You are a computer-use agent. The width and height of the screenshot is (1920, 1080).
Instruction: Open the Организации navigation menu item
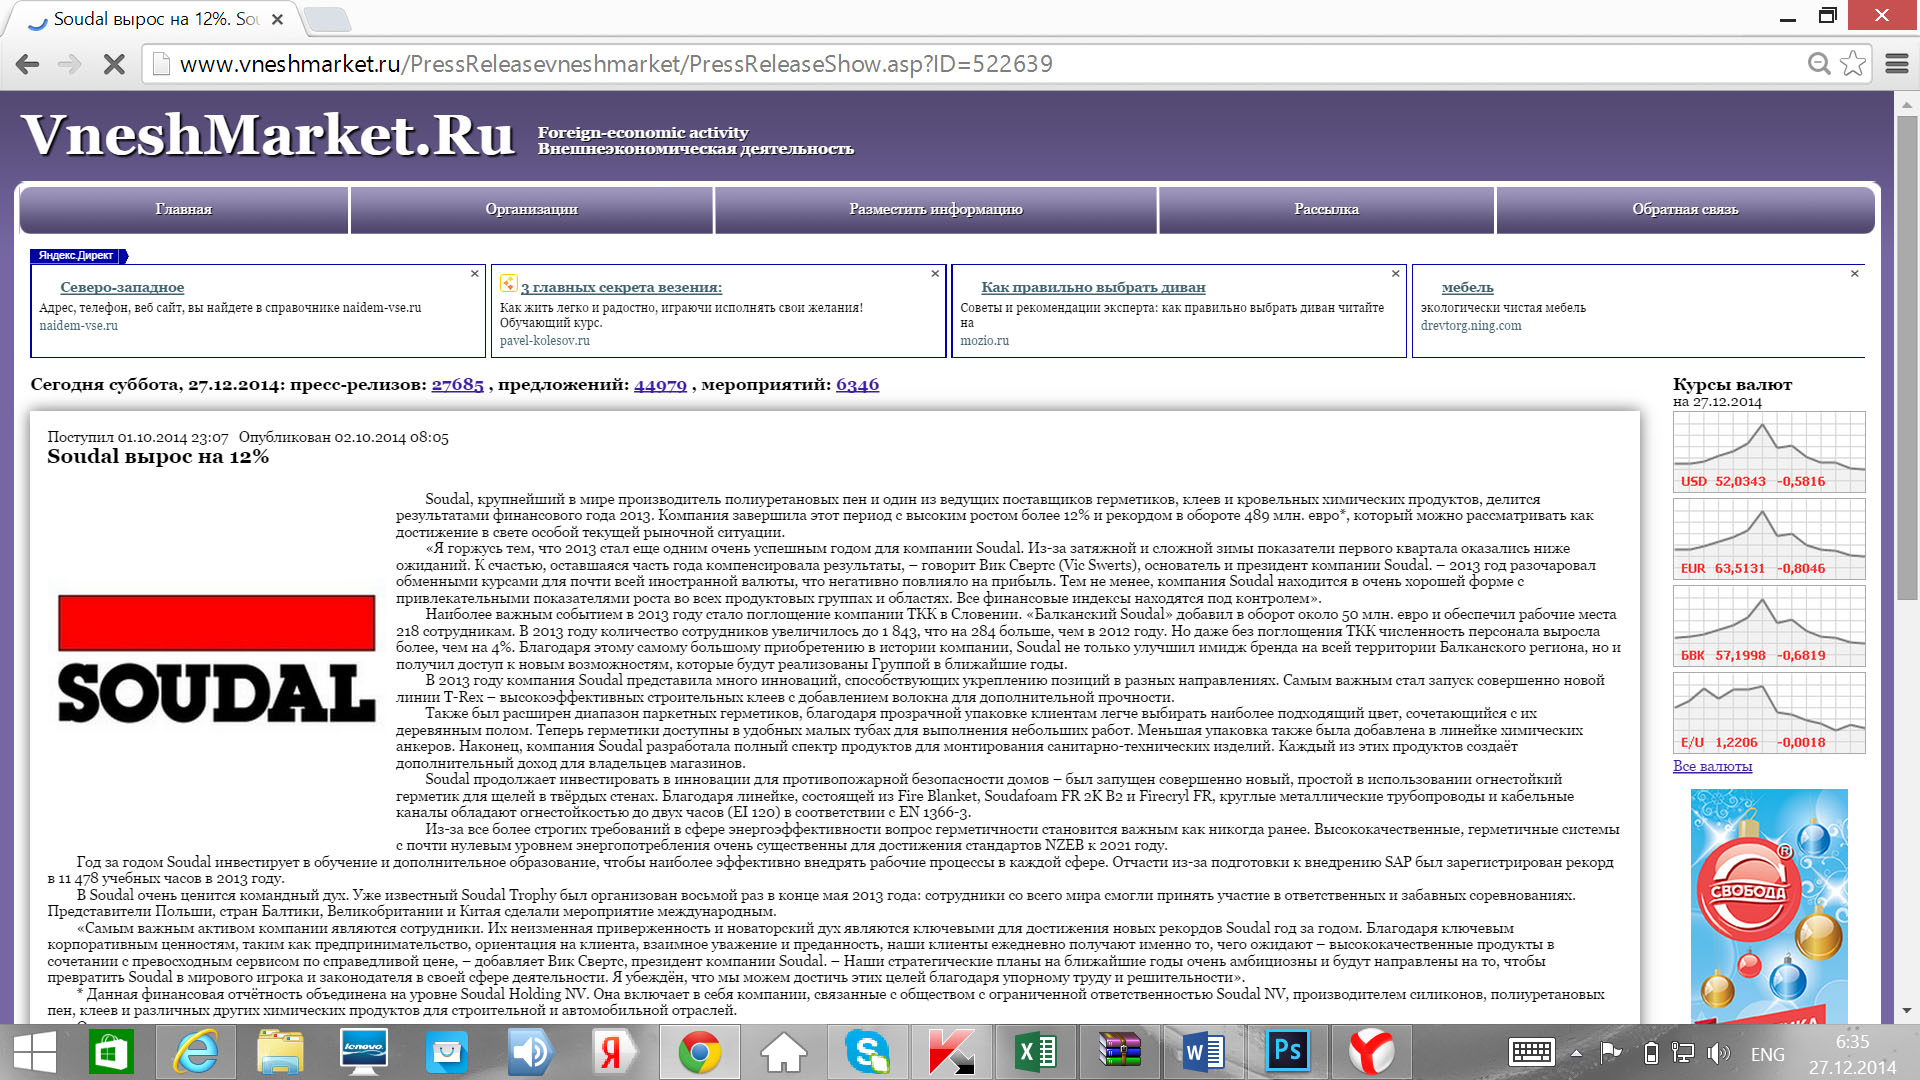532,209
